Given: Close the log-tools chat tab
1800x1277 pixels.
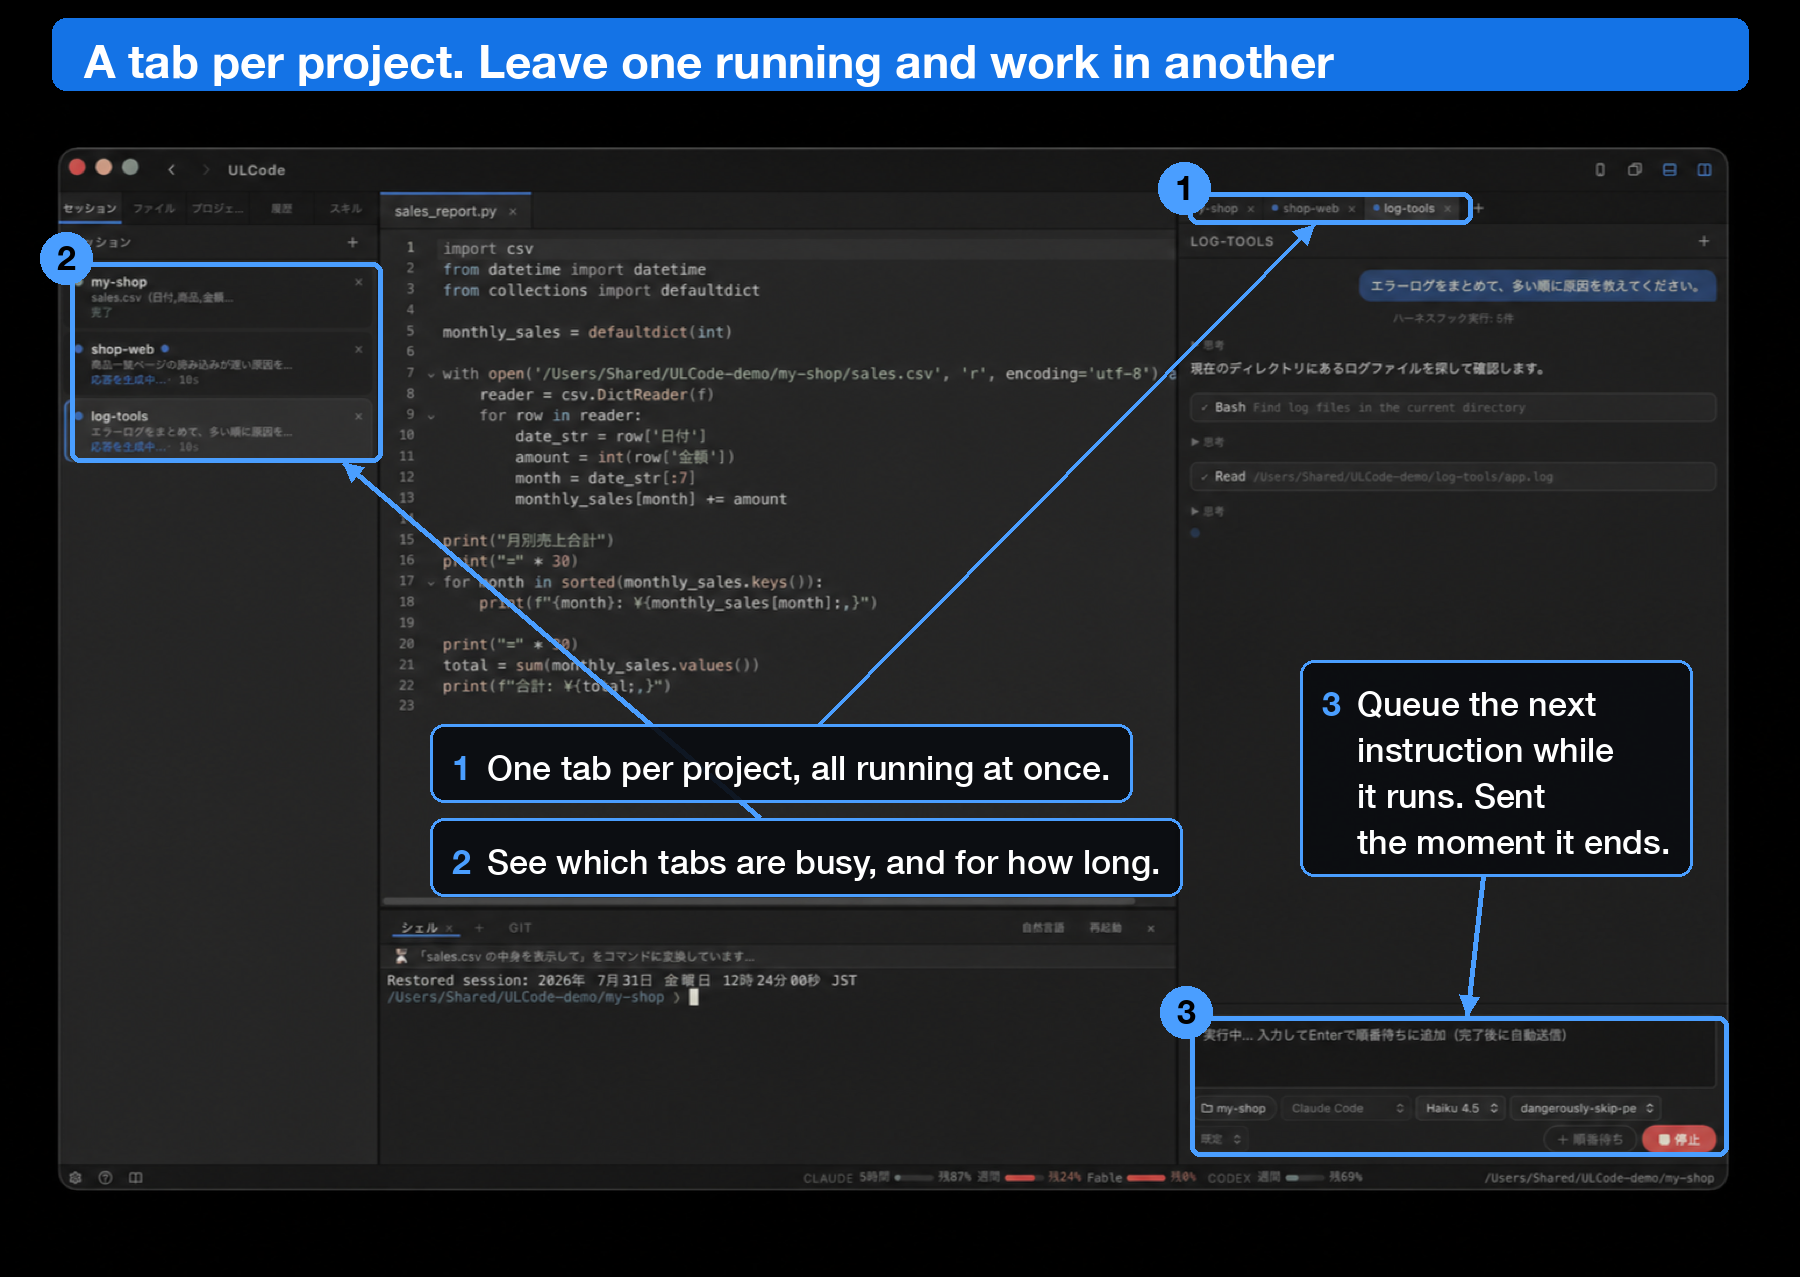Looking at the screenshot, I should coord(1447,209).
